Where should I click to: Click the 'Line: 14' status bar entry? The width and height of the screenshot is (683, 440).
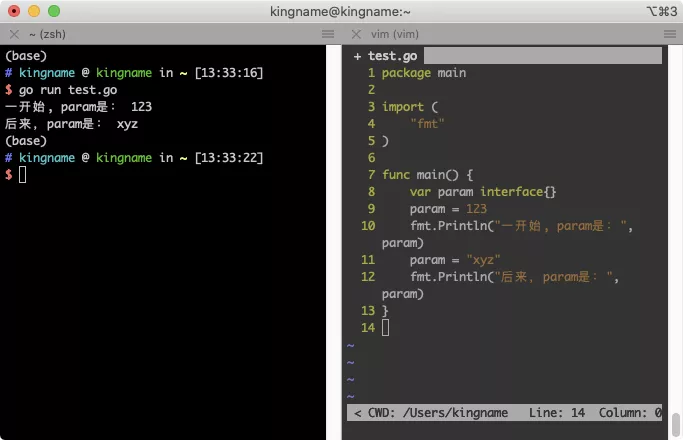pyautogui.click(x=557, y=413)
